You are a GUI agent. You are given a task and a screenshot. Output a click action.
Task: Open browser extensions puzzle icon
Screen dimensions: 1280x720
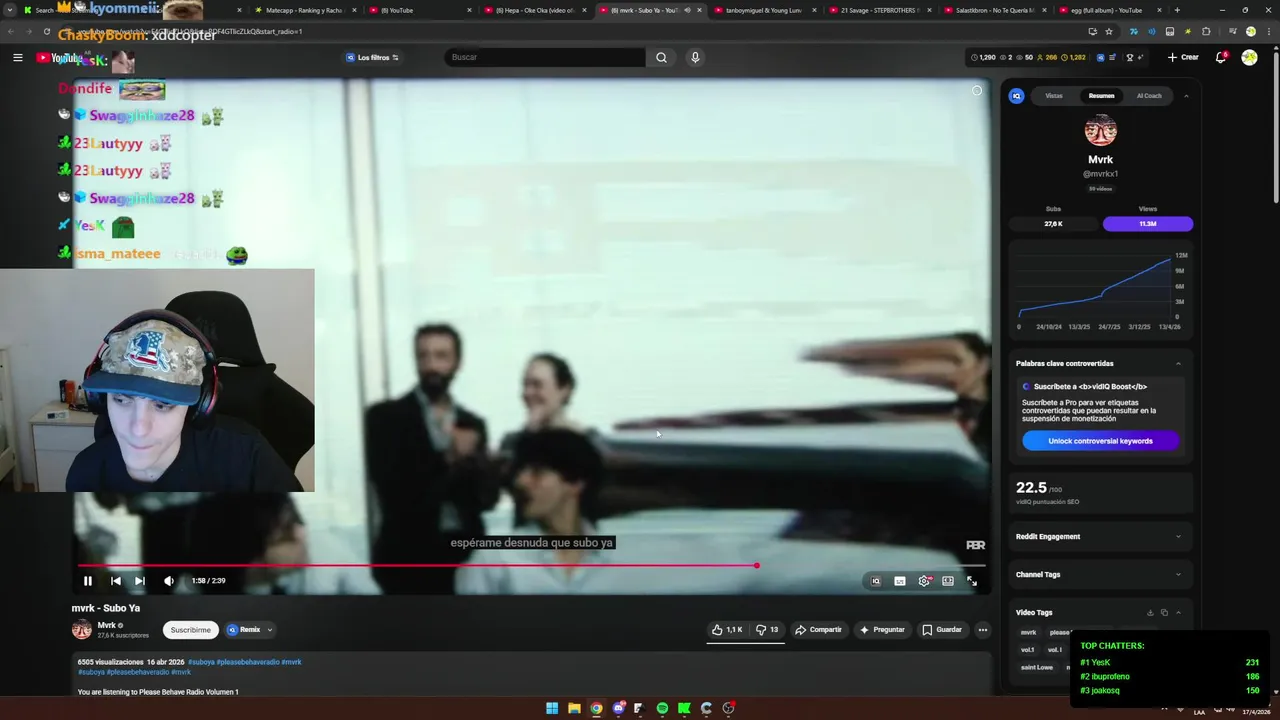[1206, 31]
